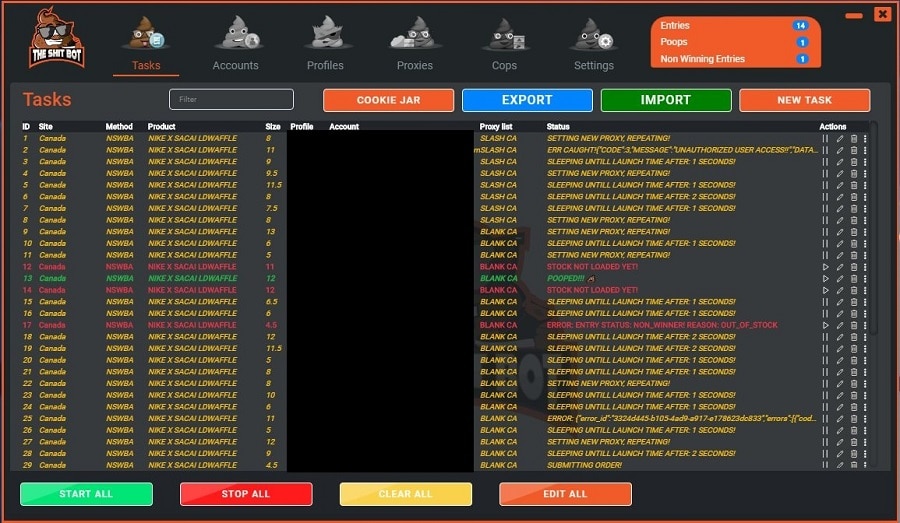Click The Shit Bot logo
This screenshot has width=900, height=523.
pos(56,38)
